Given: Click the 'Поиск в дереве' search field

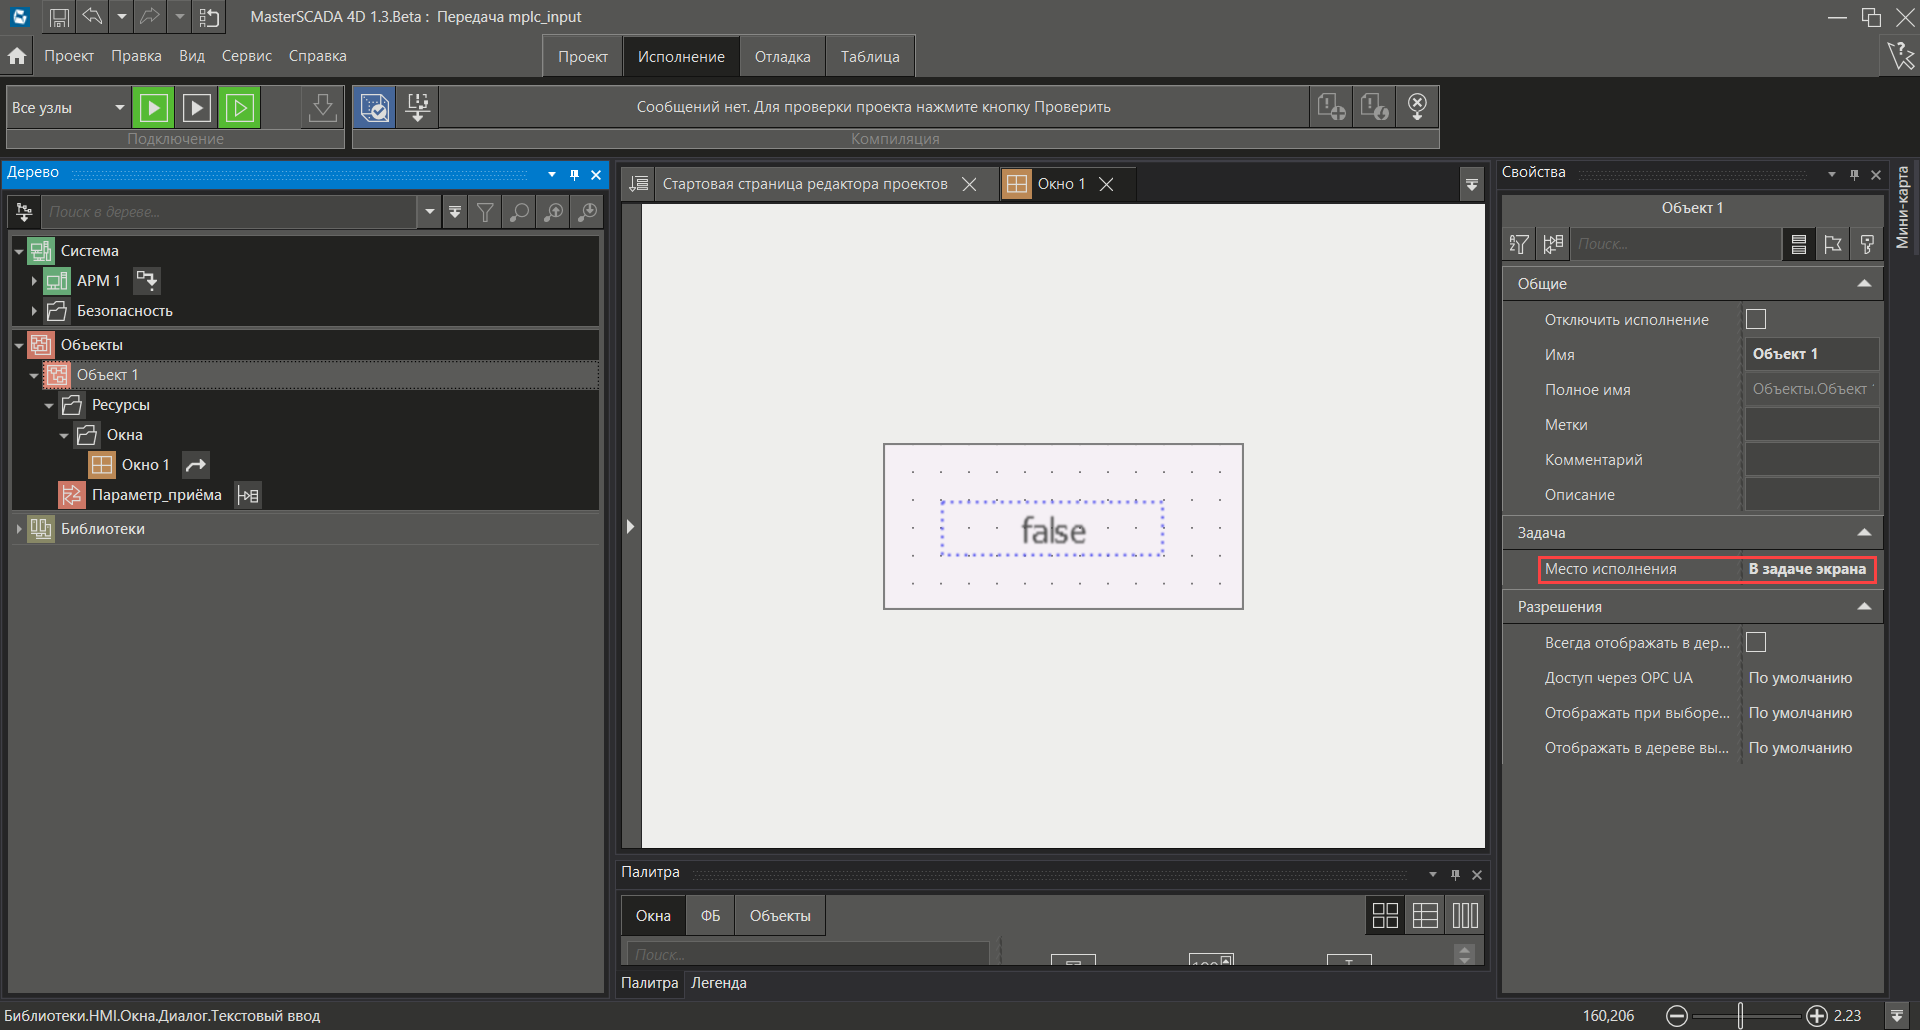Looking at the screenshot, I should click(x=228, y=212).
